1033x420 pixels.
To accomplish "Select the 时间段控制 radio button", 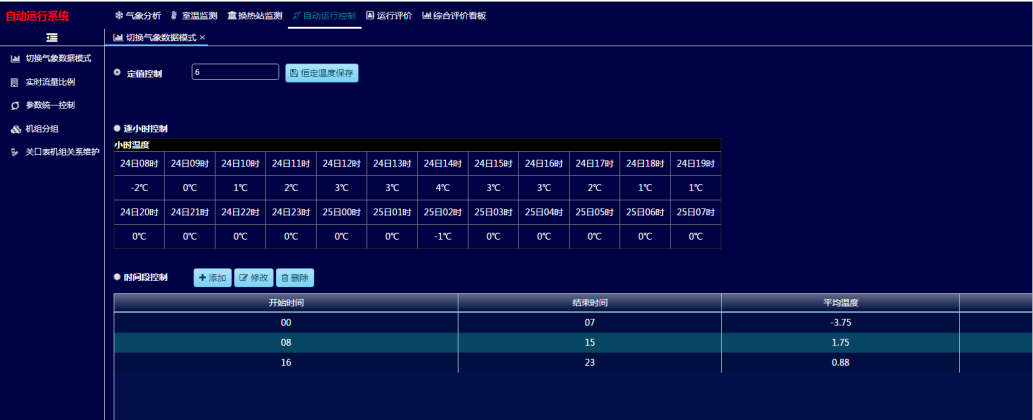I will tap(117, 277).
